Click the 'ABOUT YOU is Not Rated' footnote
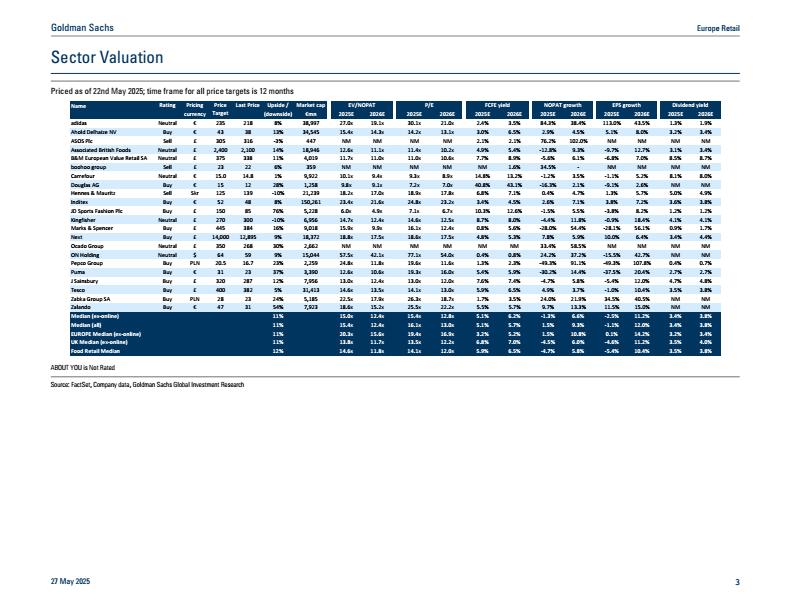The width and height of the screenshot is (792, 612). [83, 368]
